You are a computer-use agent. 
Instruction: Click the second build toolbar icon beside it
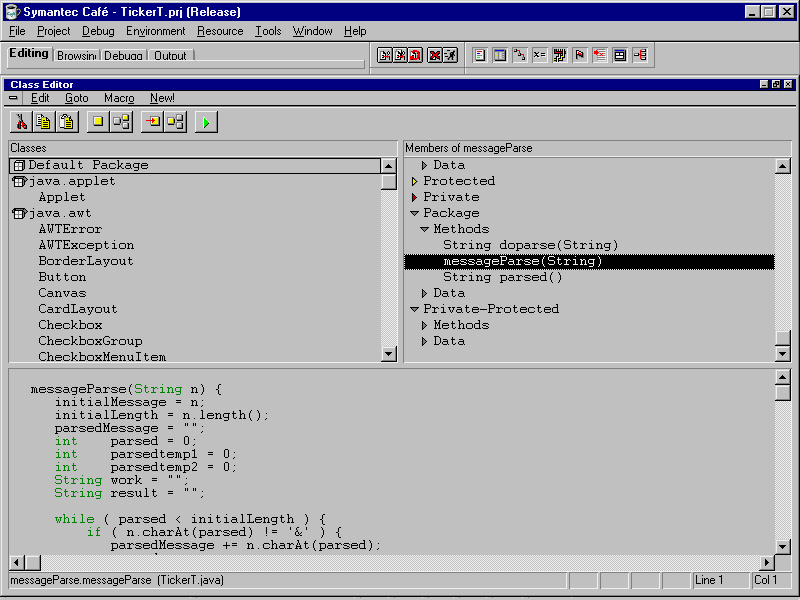(400, 55)
